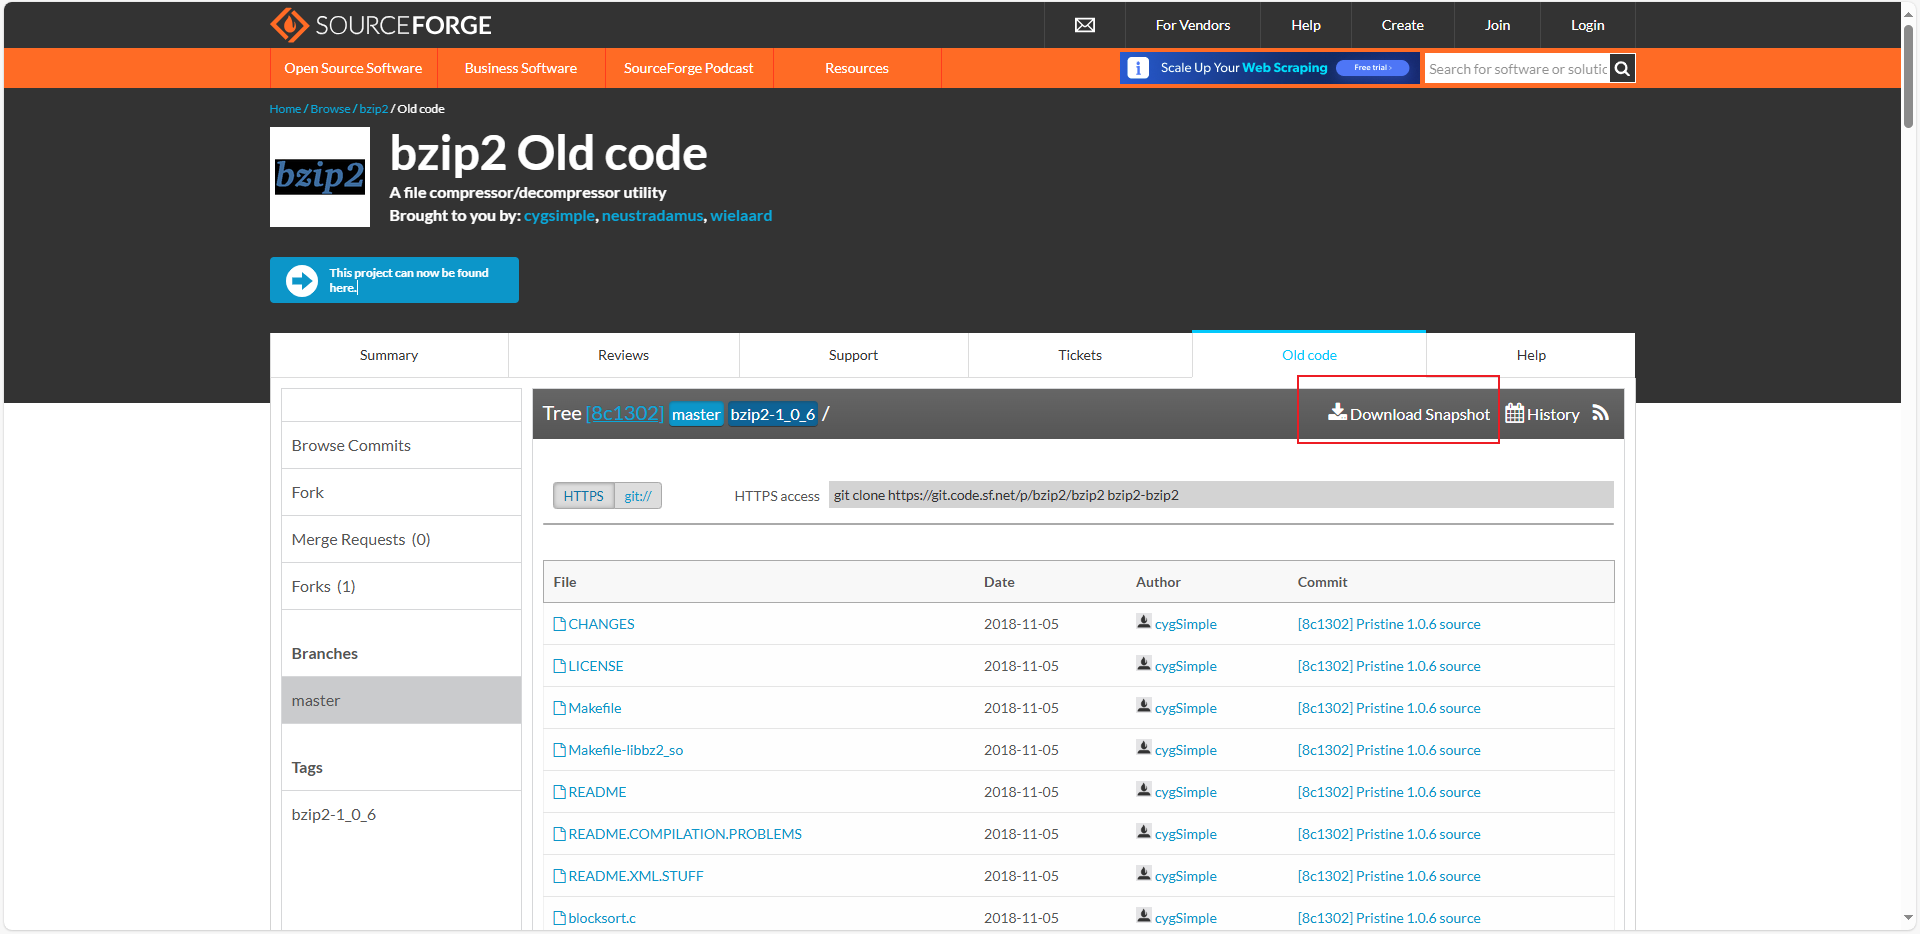Click the author avatar icon in Makefile-libbz2_so row

click(1144, 747)
